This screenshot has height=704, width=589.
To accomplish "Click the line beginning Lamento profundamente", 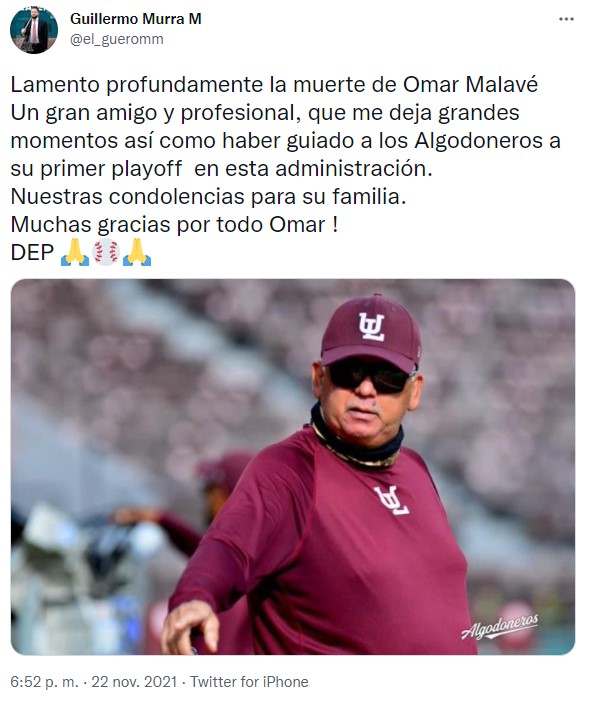I will pyautogui.click(x=274, y=84).
